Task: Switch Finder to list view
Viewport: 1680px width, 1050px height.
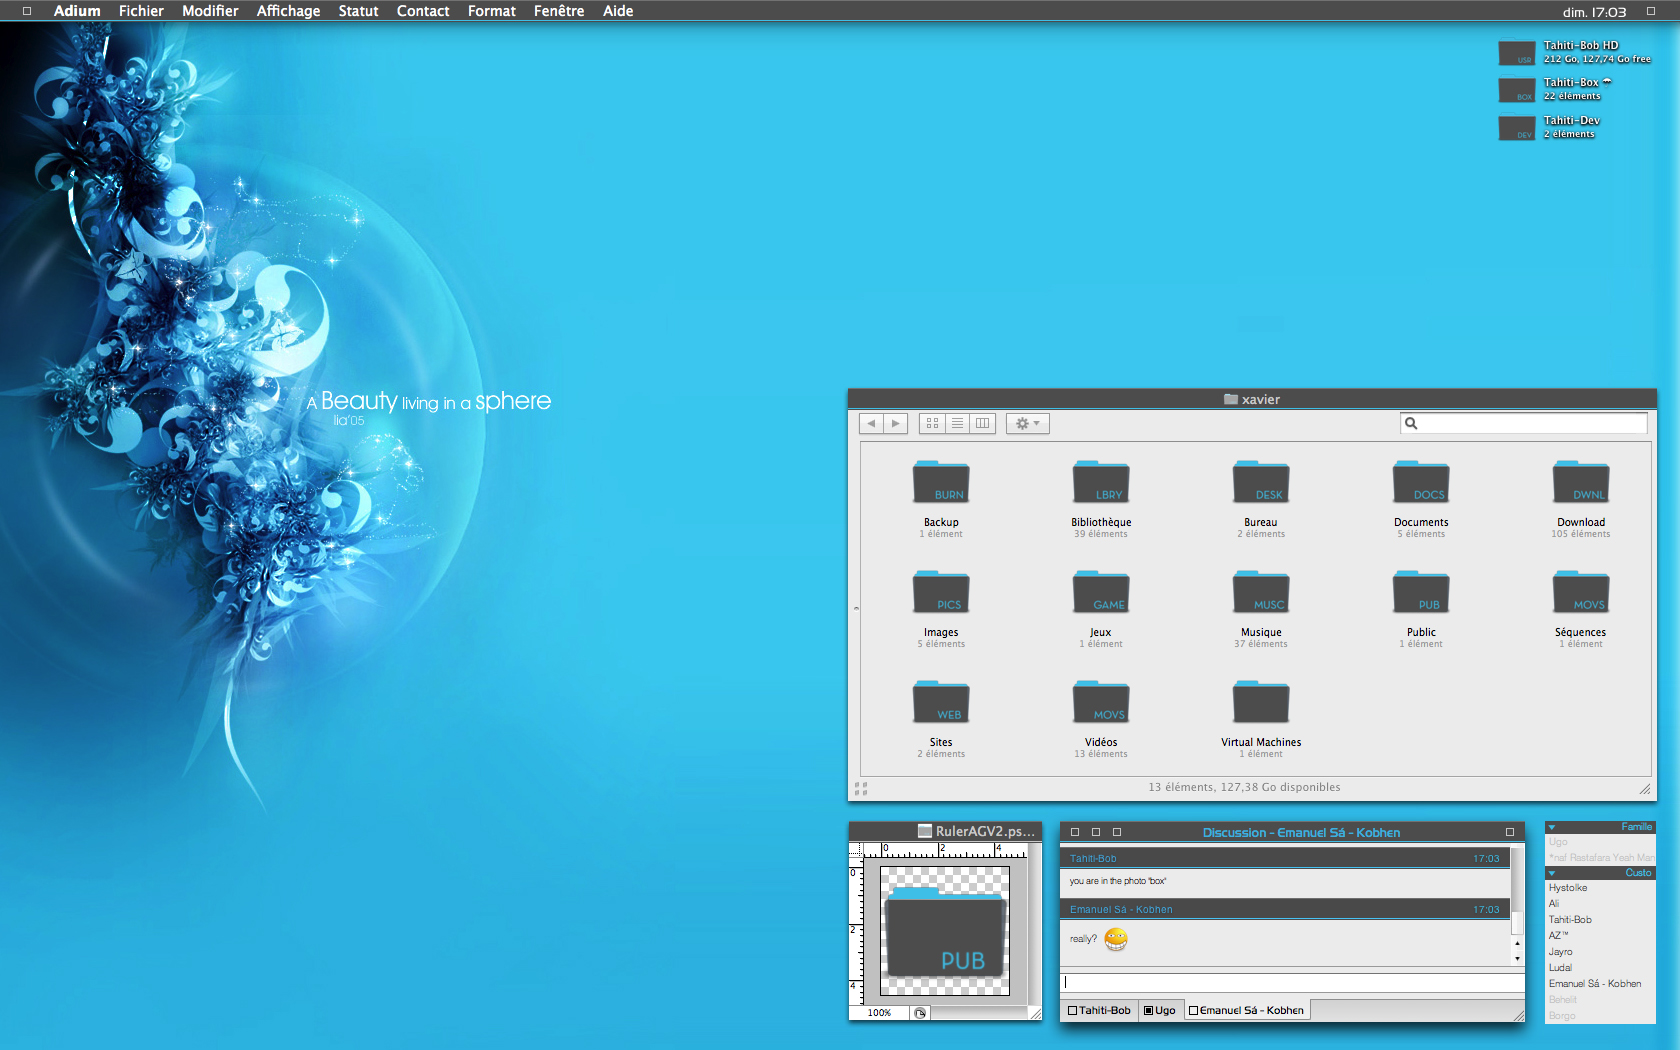Action: (x=957, y=424)
